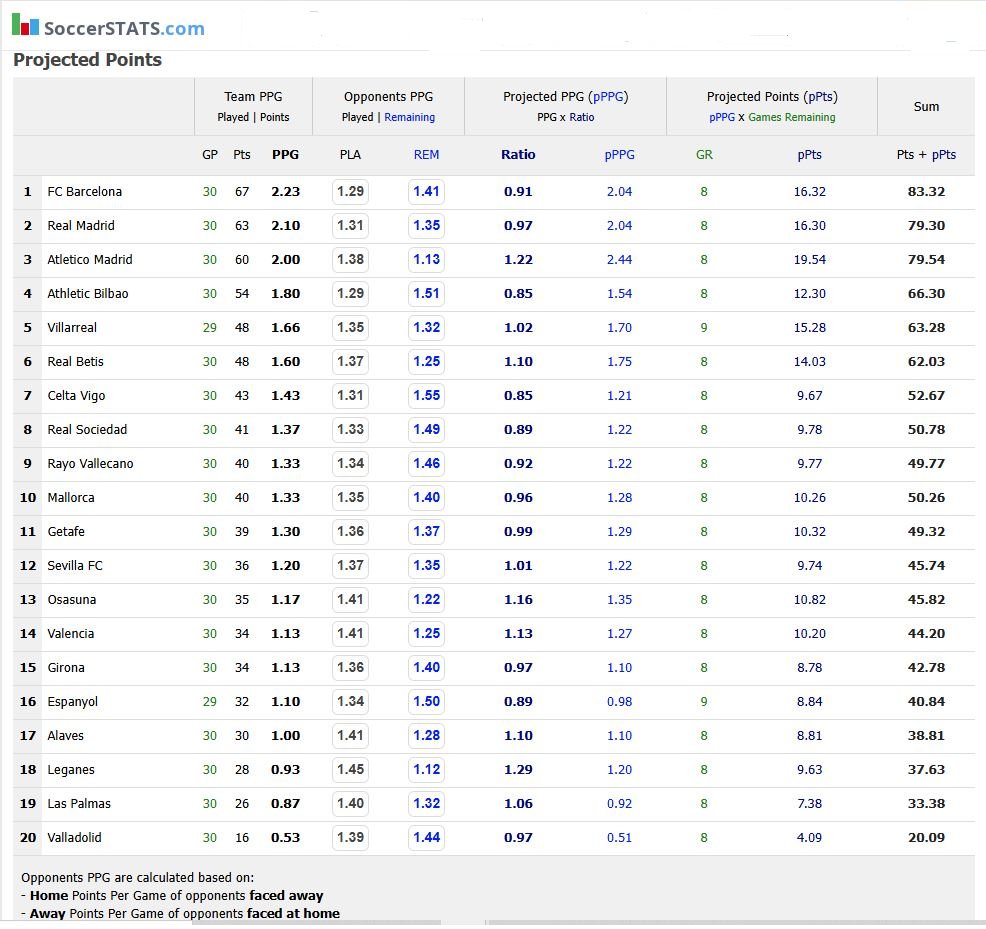Click Alaves' 1.28 REM value box
986x929 pixels.
pyautogui.click(x=426, y=735)
